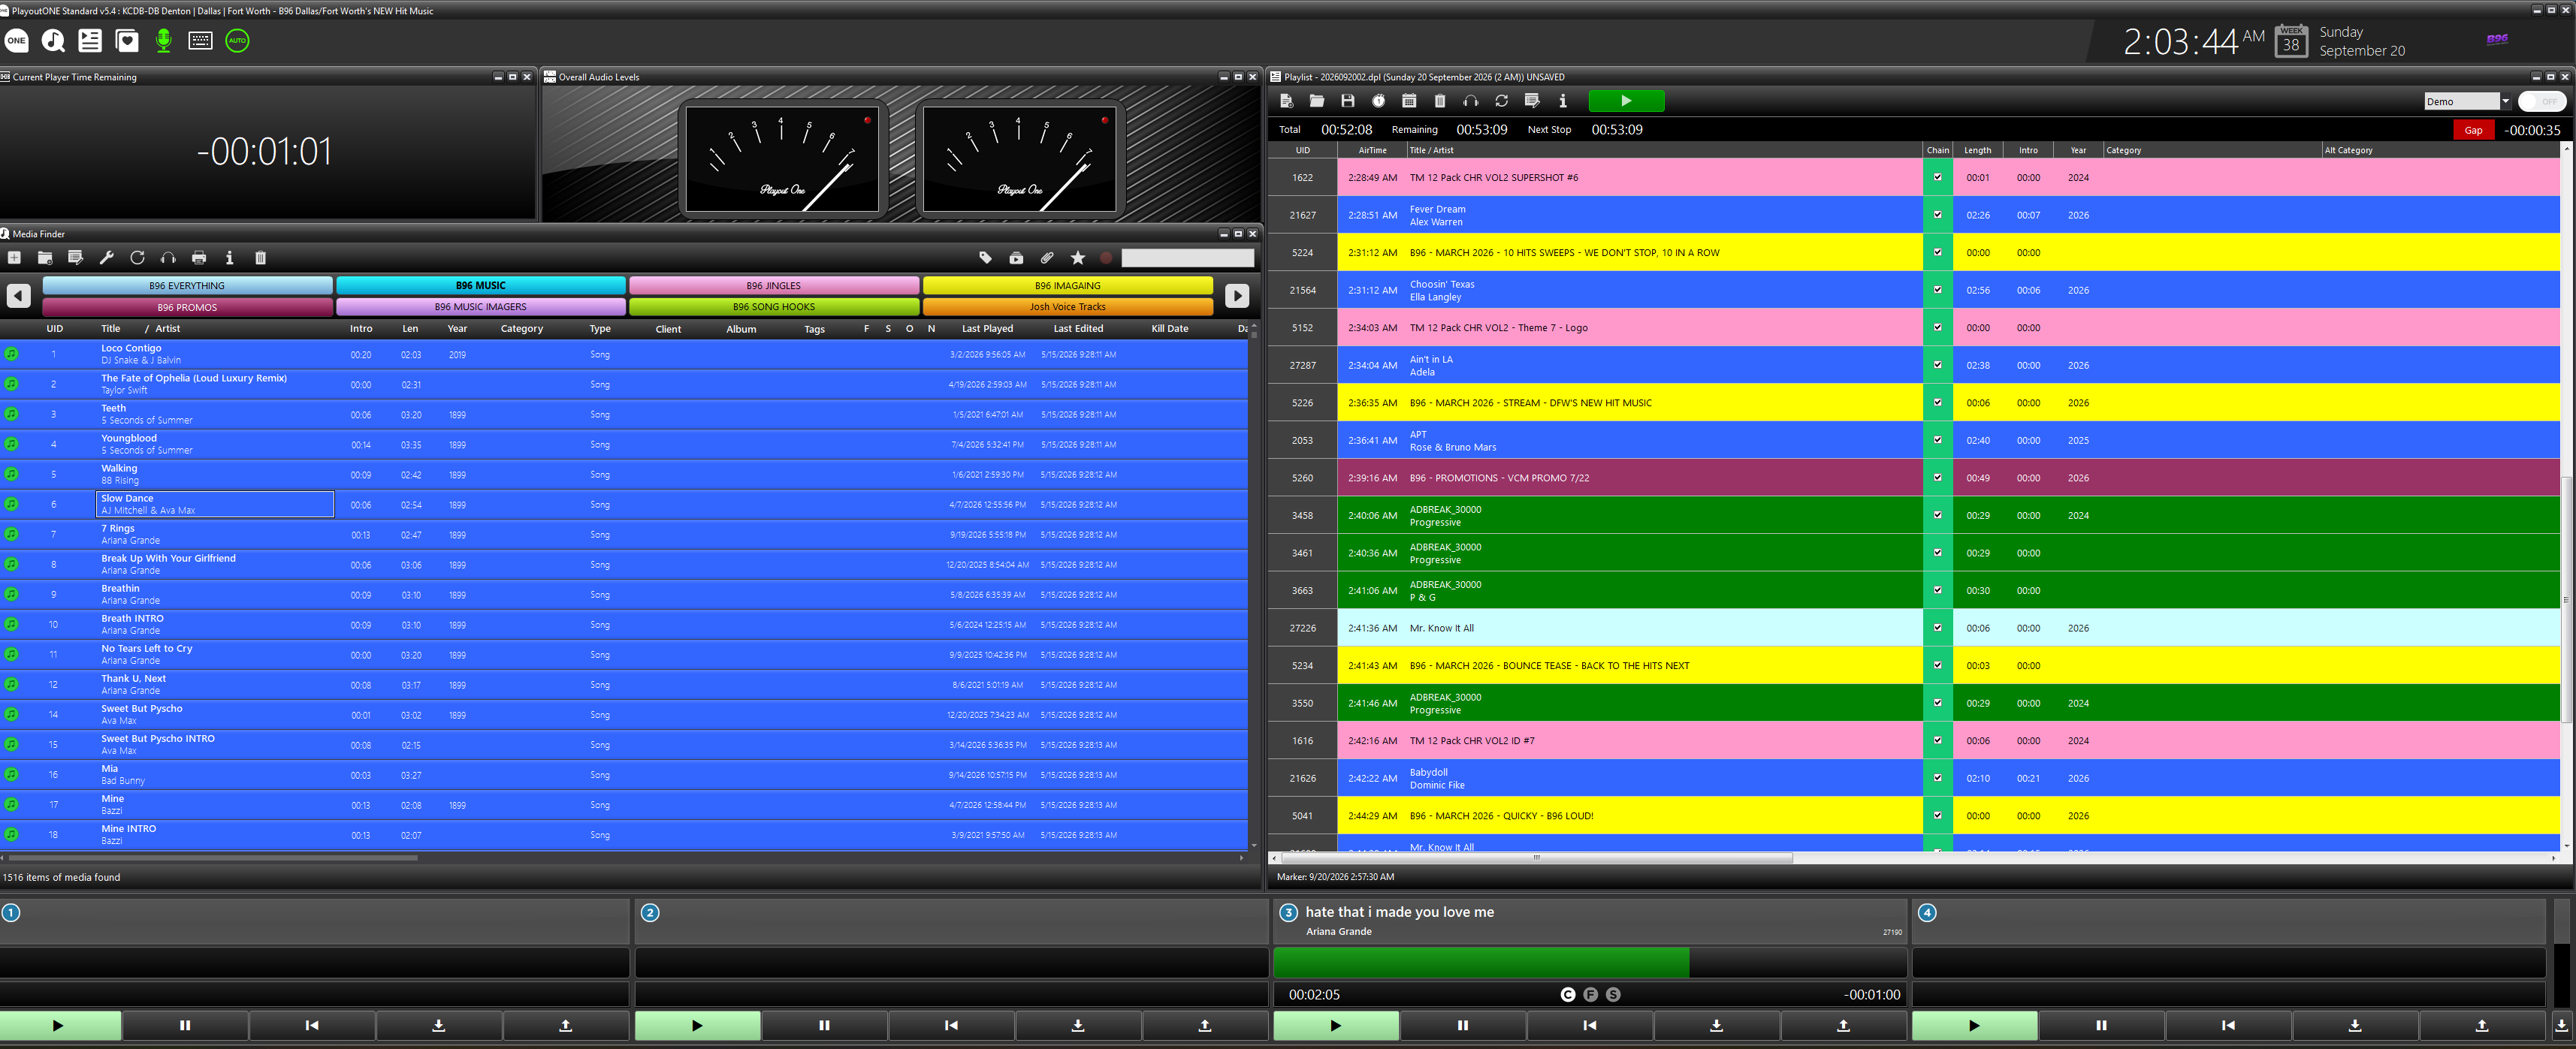
Task: Click the Playlist reload arrows icon
Action: point(1501,101)
